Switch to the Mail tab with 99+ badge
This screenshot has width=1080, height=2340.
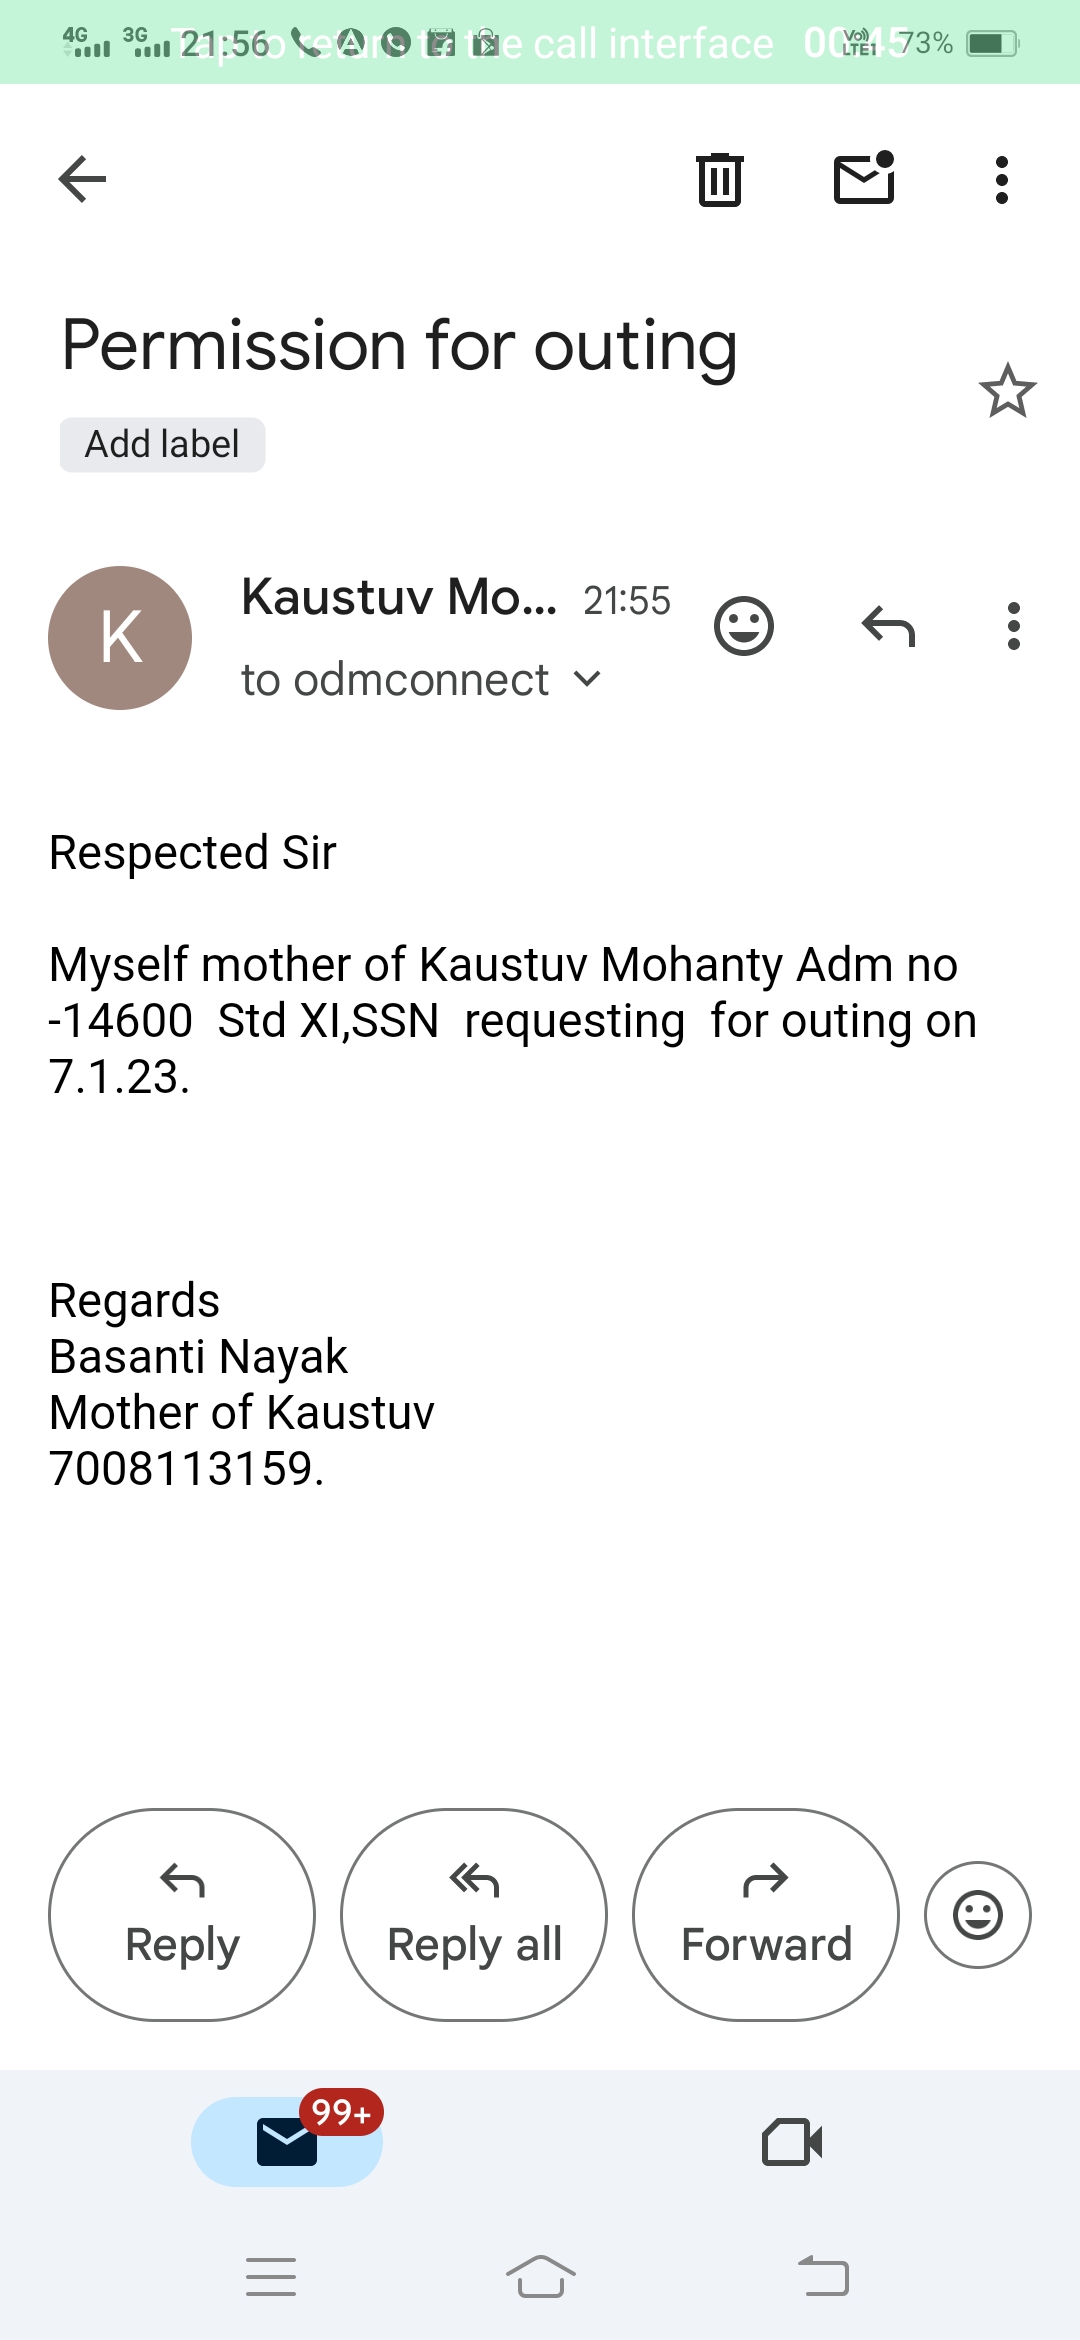(287, 2141)
